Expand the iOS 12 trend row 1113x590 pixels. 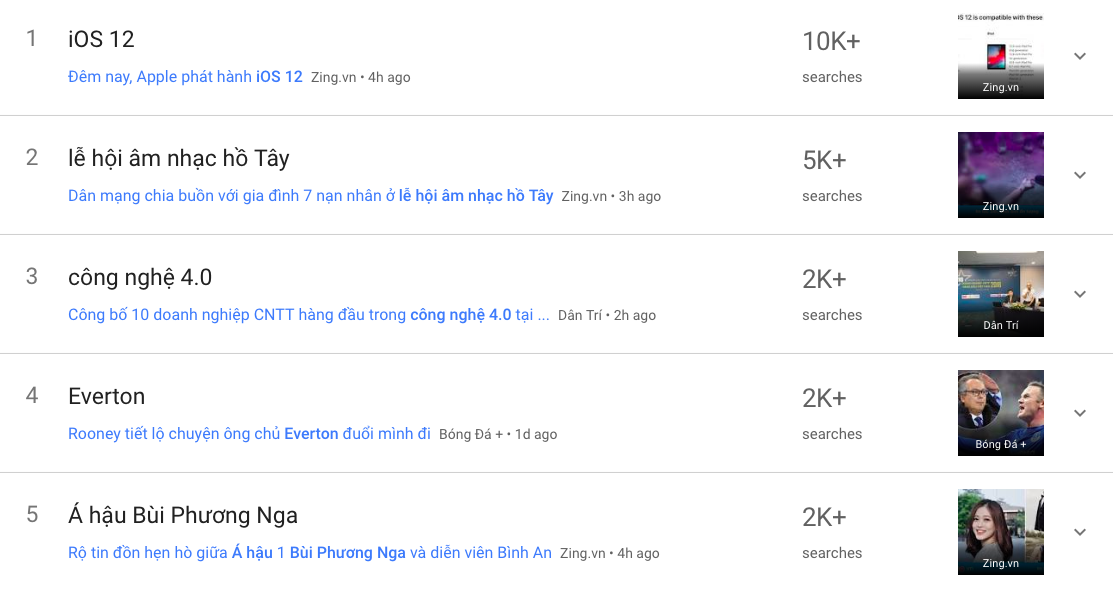tap(1079, 56)
